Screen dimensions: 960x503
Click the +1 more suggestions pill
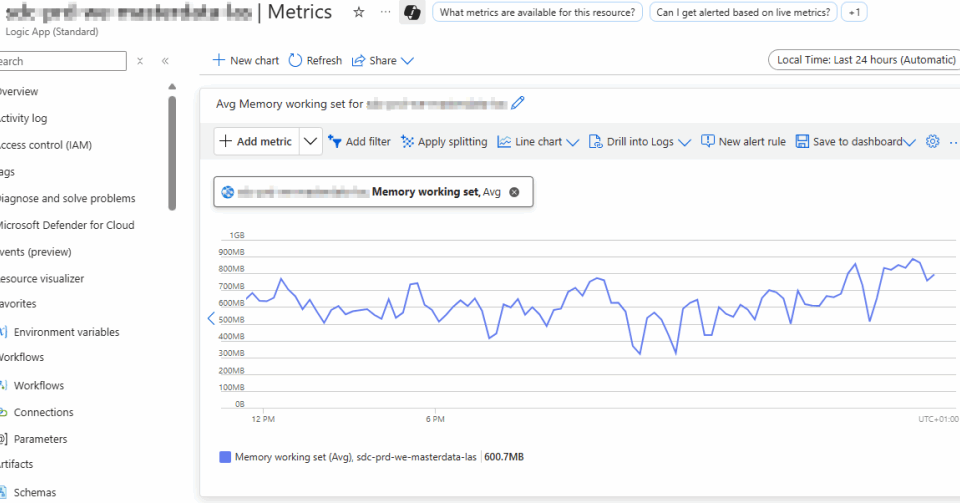pyautogui.click(x=854, y=12)
